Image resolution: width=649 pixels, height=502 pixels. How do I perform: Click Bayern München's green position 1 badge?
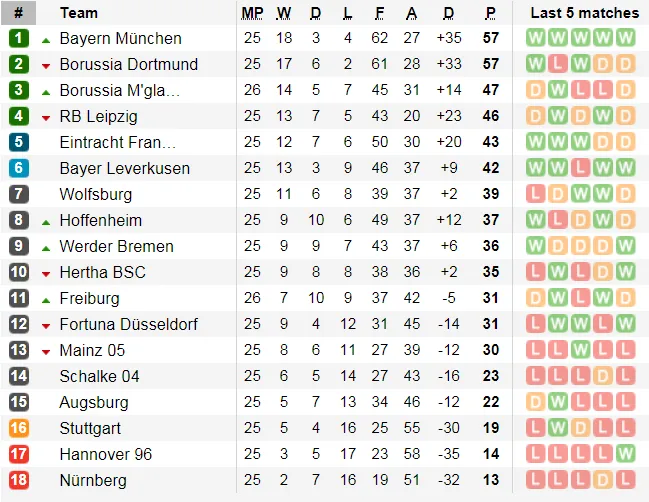(x=19, y=38)
